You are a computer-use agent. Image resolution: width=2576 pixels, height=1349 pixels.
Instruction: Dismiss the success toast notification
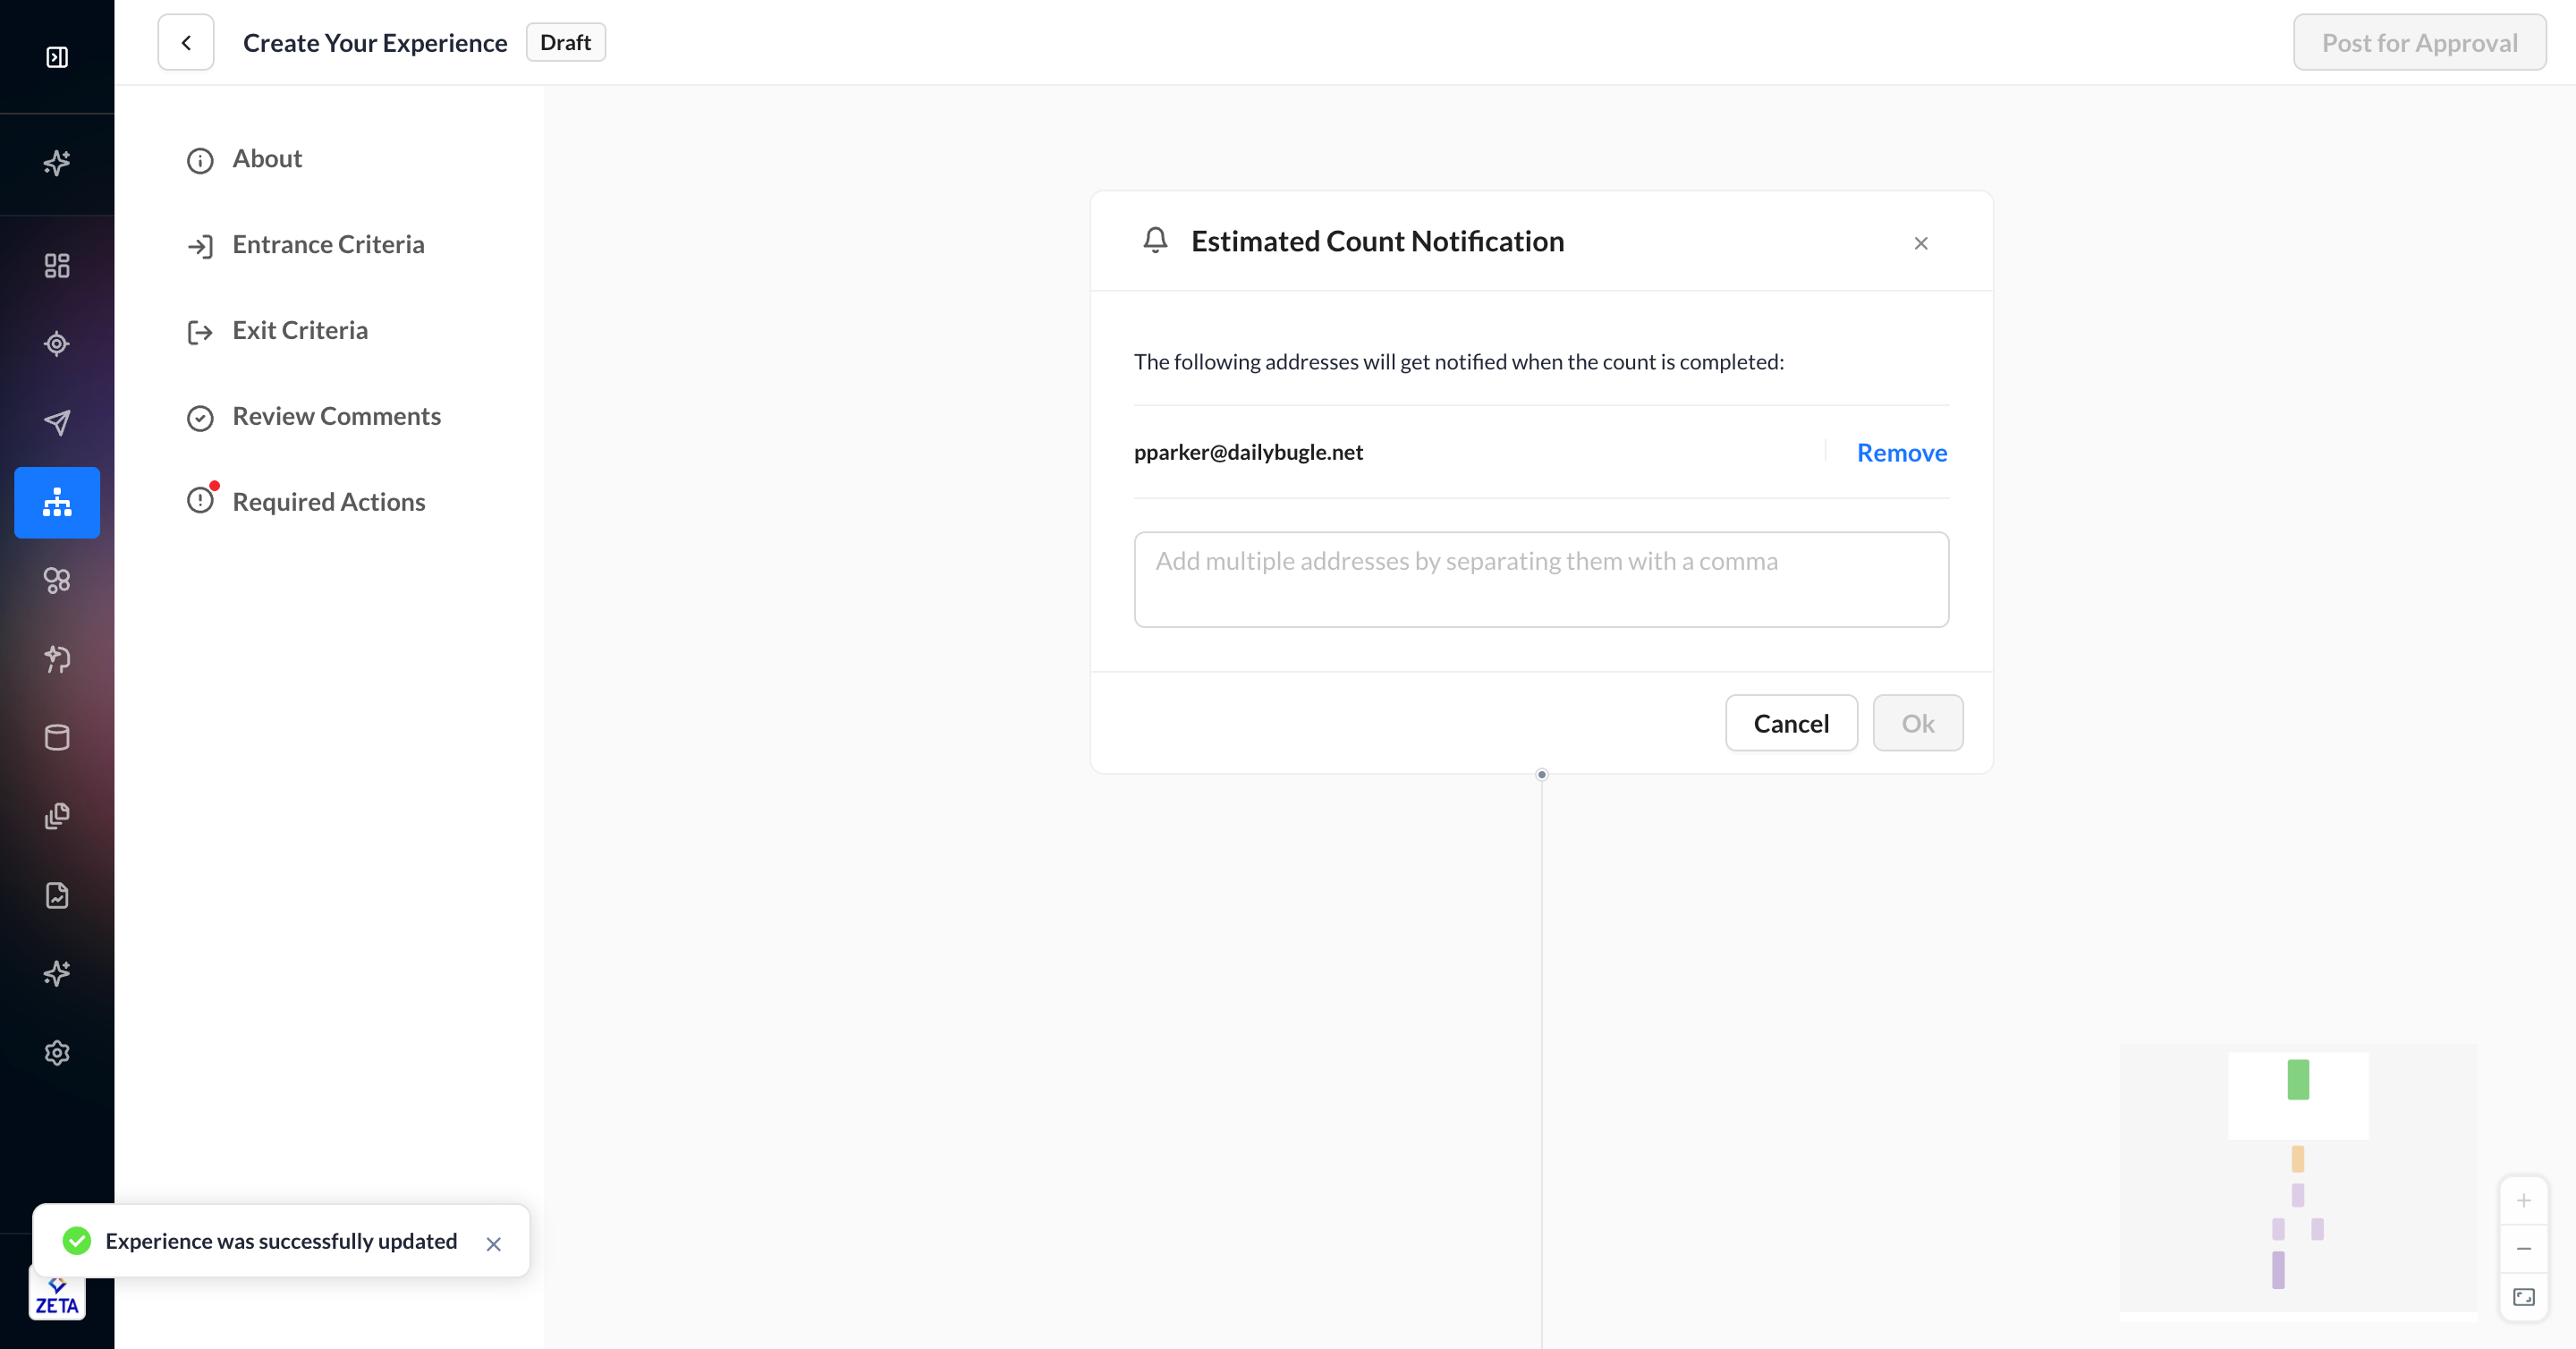point(493,1243)
